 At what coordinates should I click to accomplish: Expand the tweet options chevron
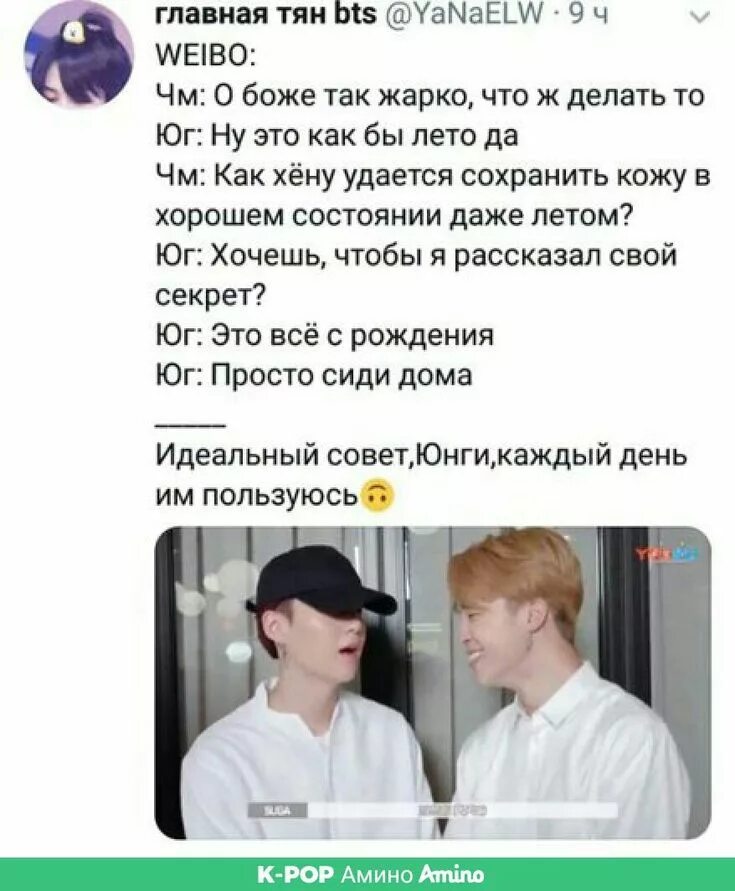click(699, 17)
